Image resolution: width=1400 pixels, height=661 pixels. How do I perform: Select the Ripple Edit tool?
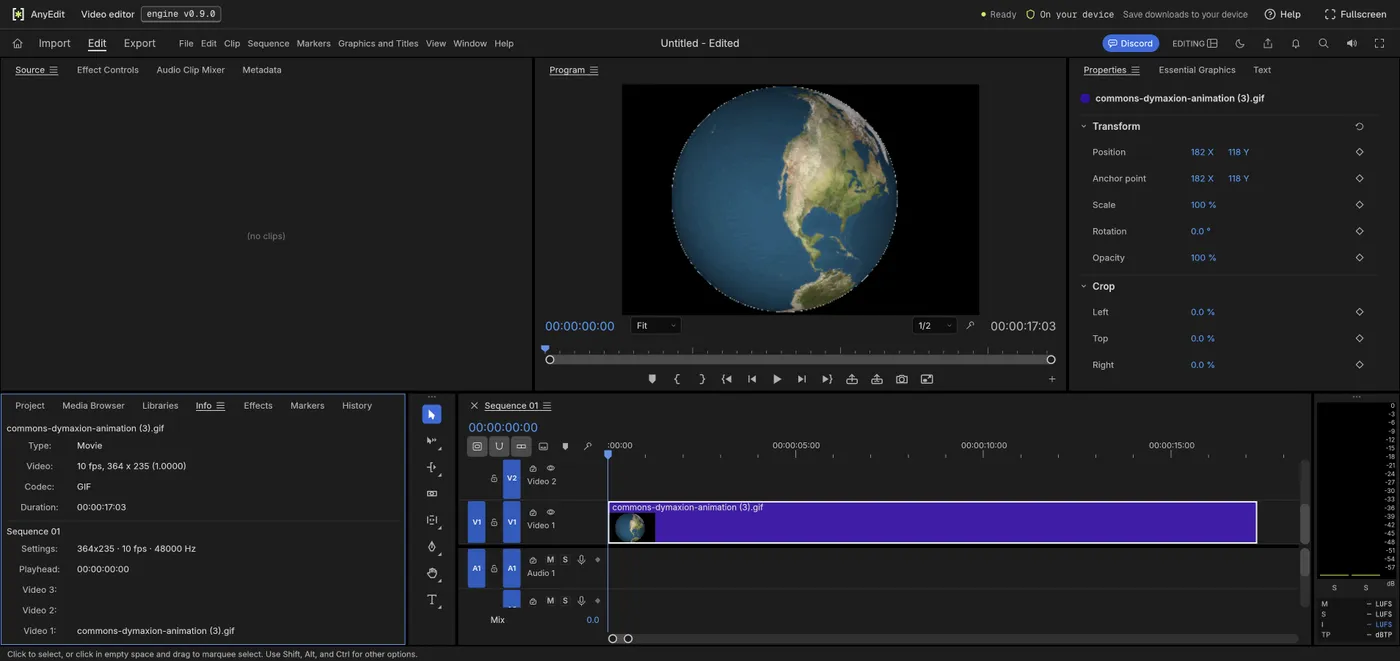(x=432, y=467)
